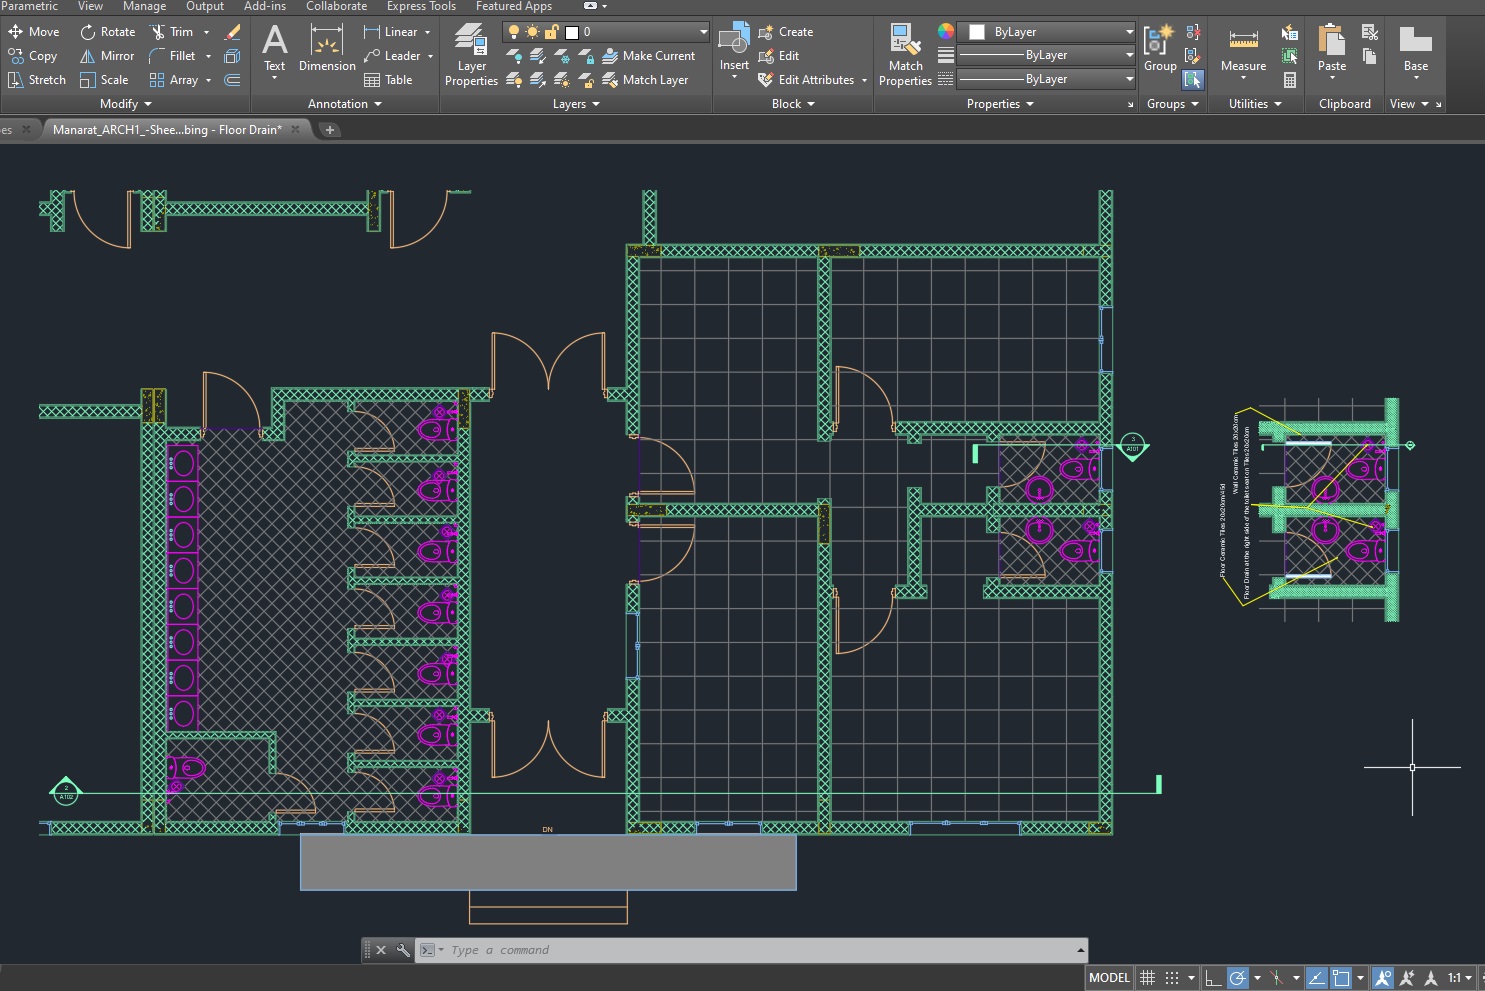Select the Dimension tool
This screenshot has width=1485, height=991.
[327, 50]
